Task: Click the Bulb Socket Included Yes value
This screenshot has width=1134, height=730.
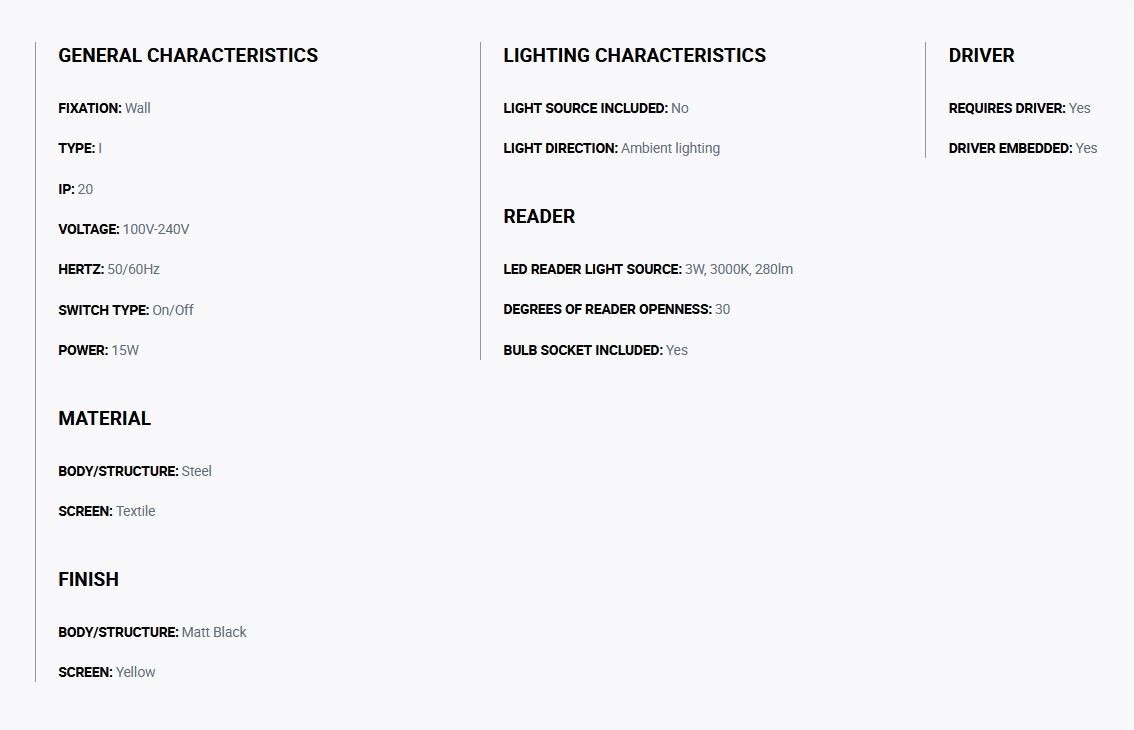Action: pyautogui.click(x=677, y=350)
